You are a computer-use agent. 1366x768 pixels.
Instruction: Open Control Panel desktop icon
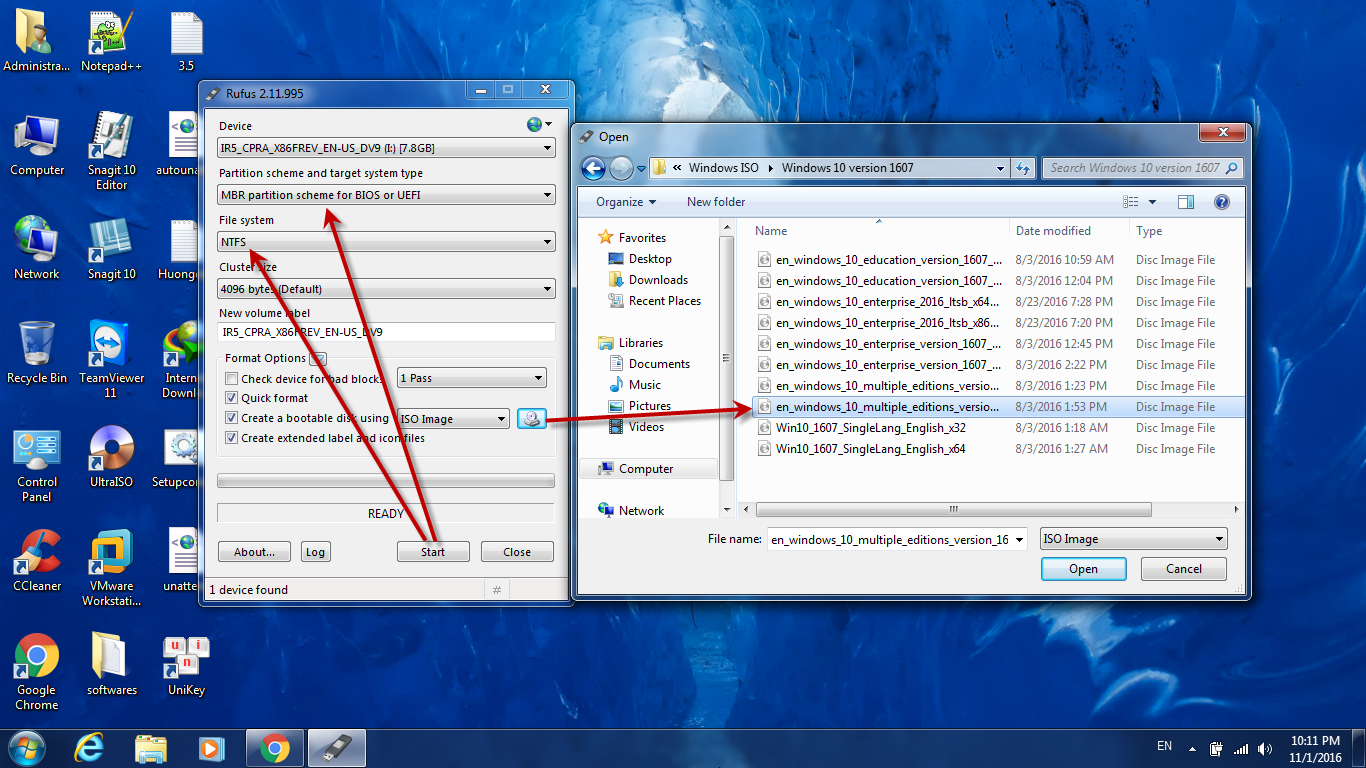pyautogui.click(x=37, y=466)
